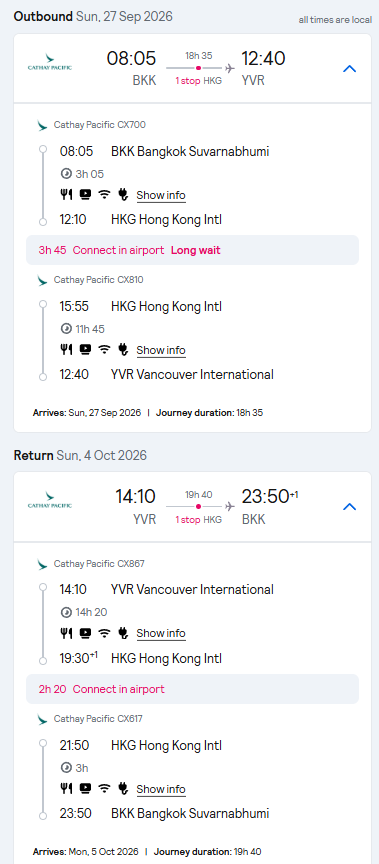379x864 pixels.
Task: Click the 3h 45 Long wait connection banner
Action: (x=192, y=250)
